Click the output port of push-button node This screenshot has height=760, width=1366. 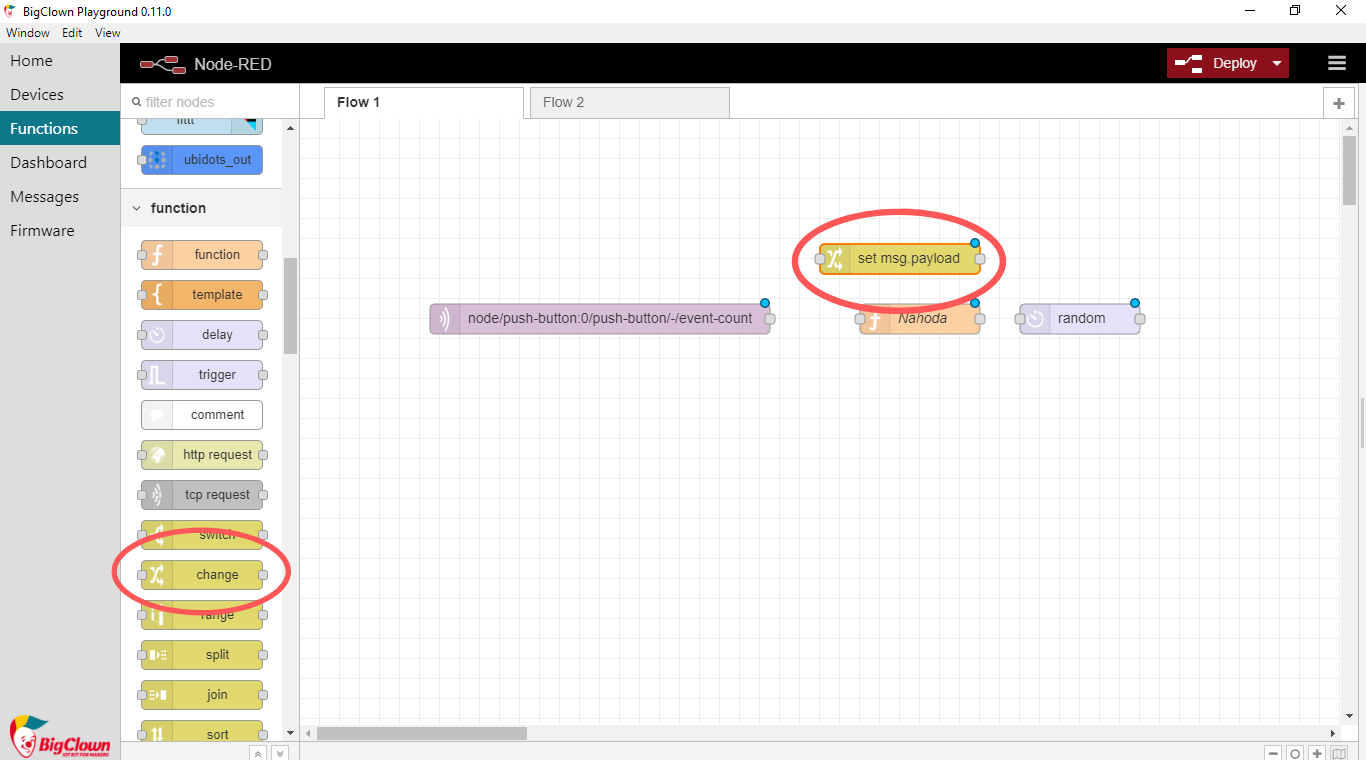coord(770,319)
